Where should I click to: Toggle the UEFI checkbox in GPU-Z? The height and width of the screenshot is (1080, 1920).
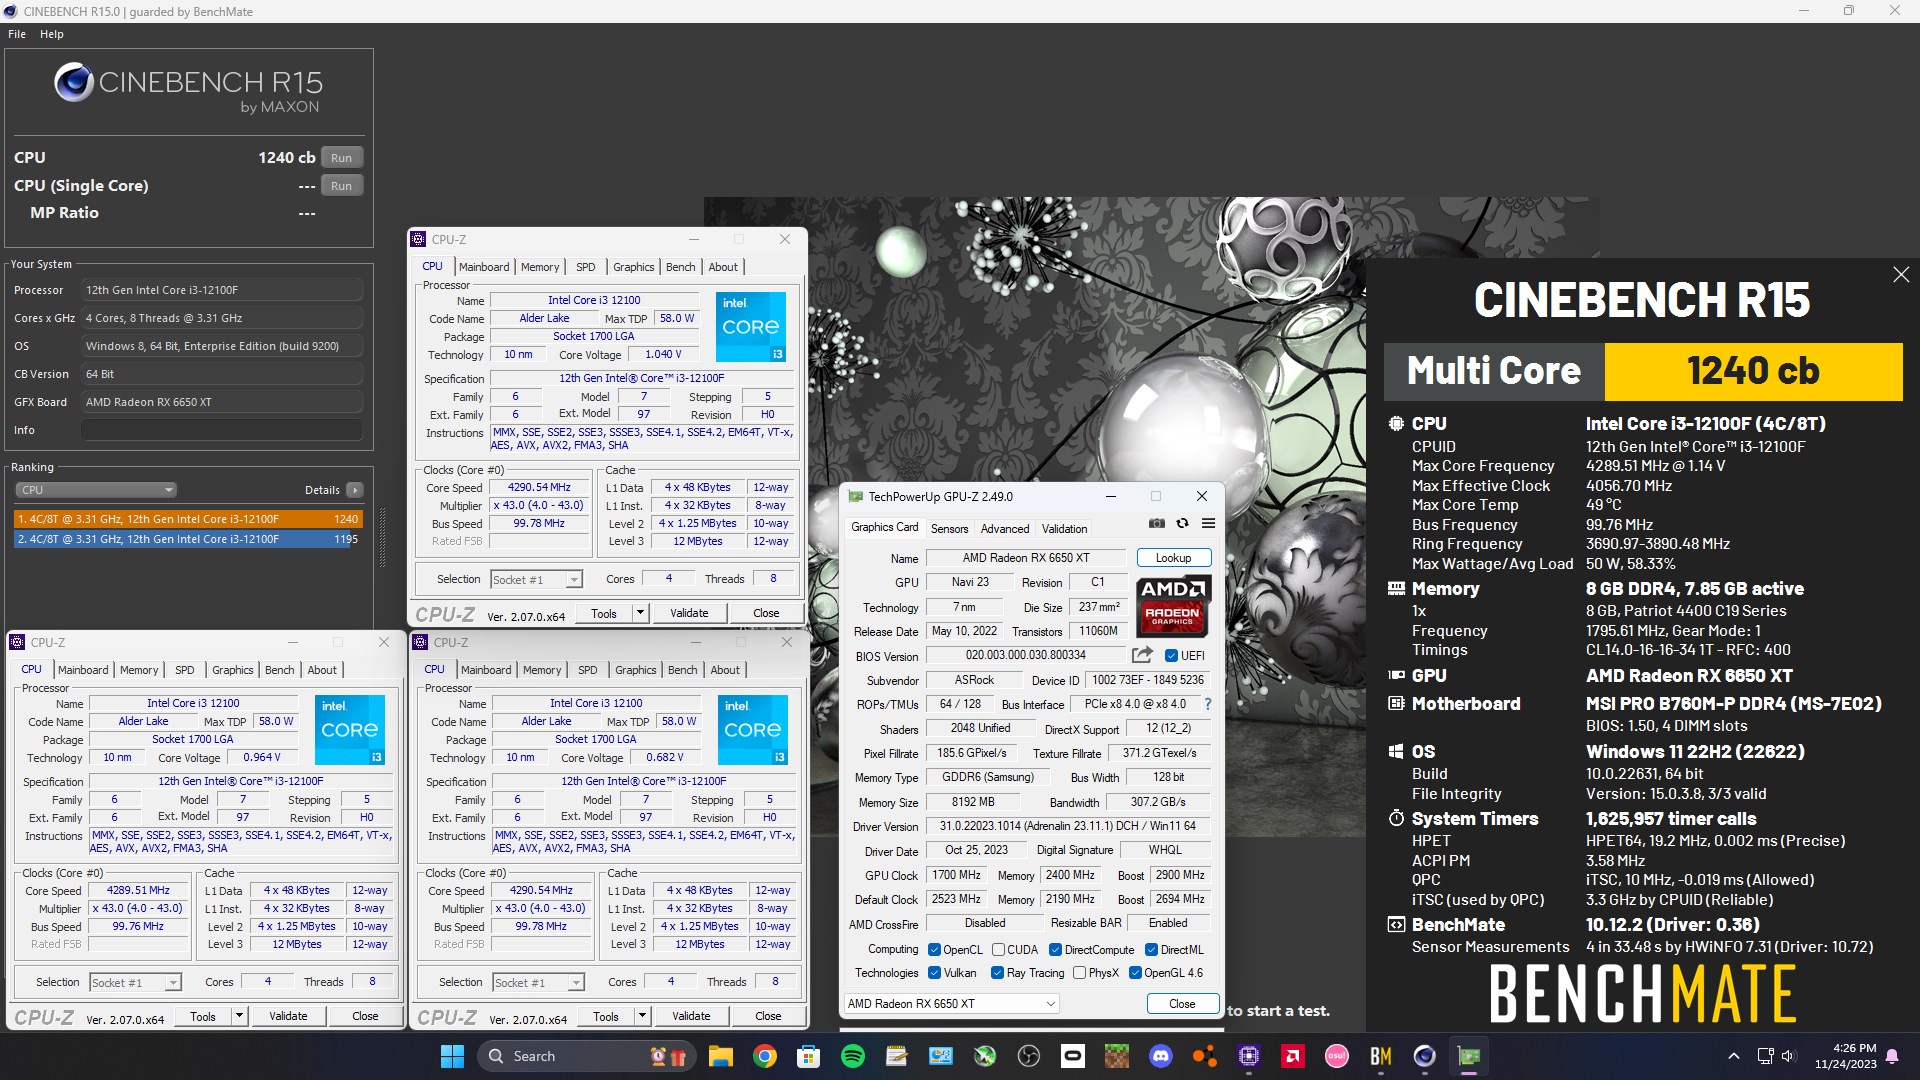(1172, 656)
